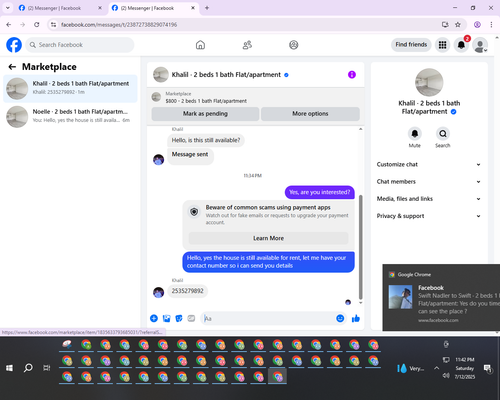The height and width of the screenshot is (400, 500).
Task: Open the Facebook menu grid icon
Action: click(442, 45)
